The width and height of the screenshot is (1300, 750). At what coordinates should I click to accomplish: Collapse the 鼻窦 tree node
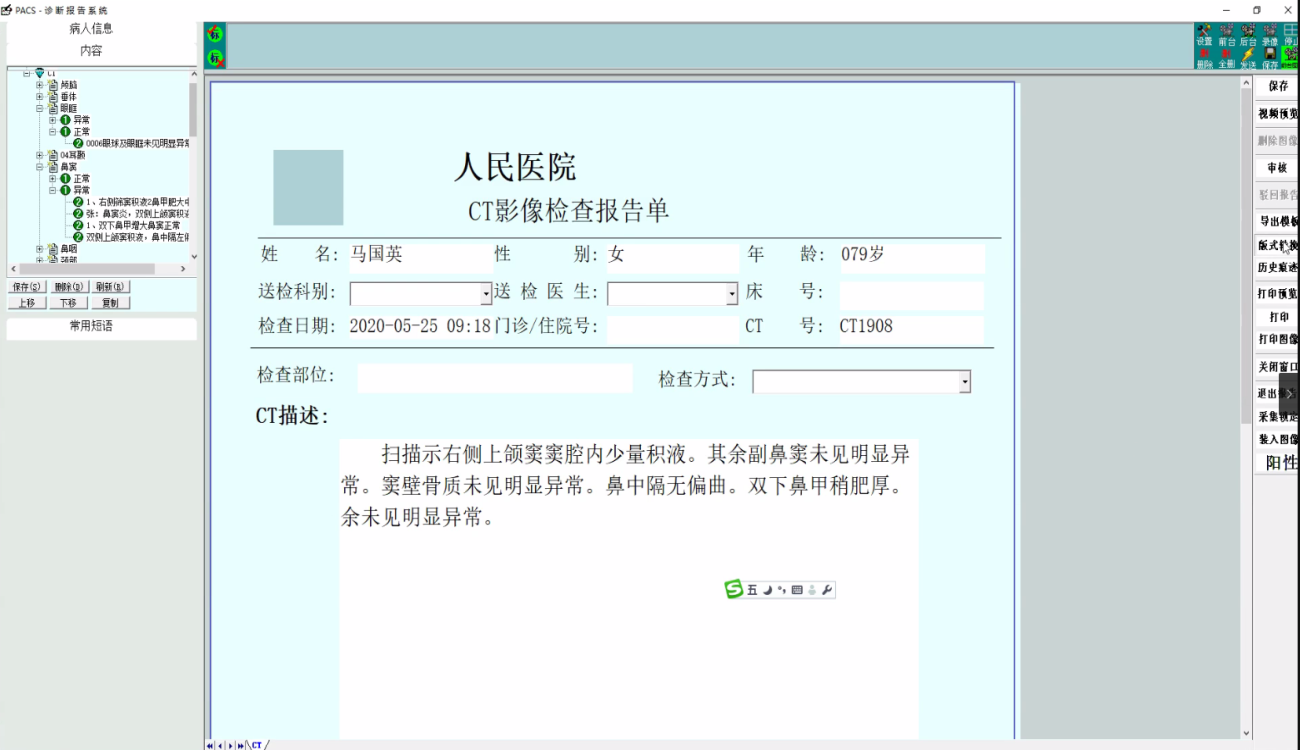click(x=40, y=167)
